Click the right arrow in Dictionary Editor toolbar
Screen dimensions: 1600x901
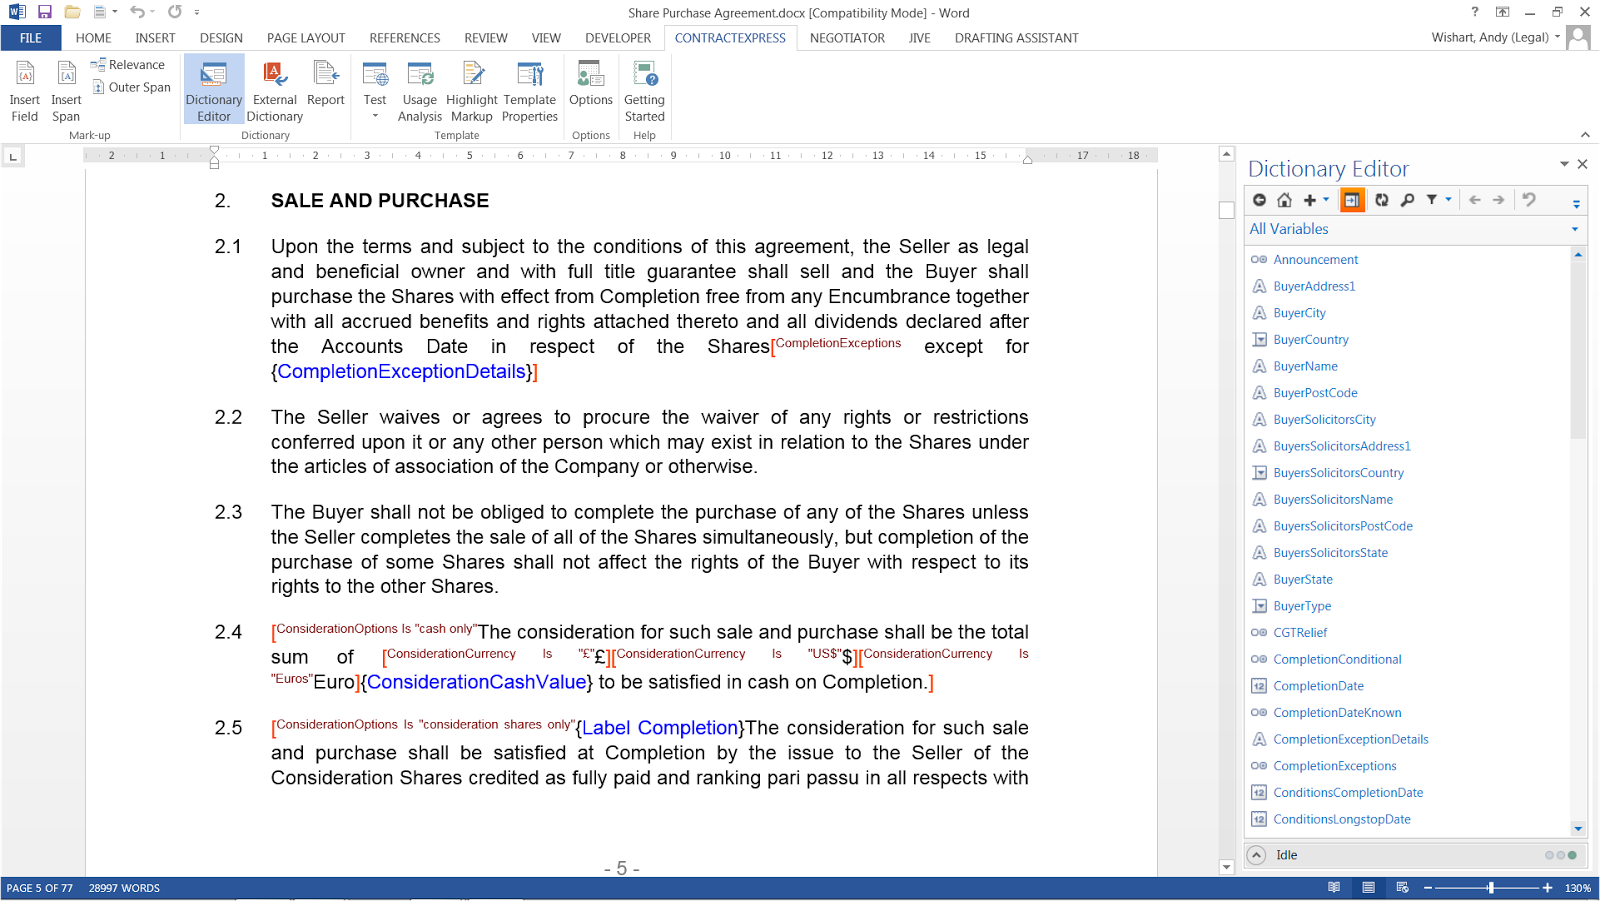coord(1499,200)
